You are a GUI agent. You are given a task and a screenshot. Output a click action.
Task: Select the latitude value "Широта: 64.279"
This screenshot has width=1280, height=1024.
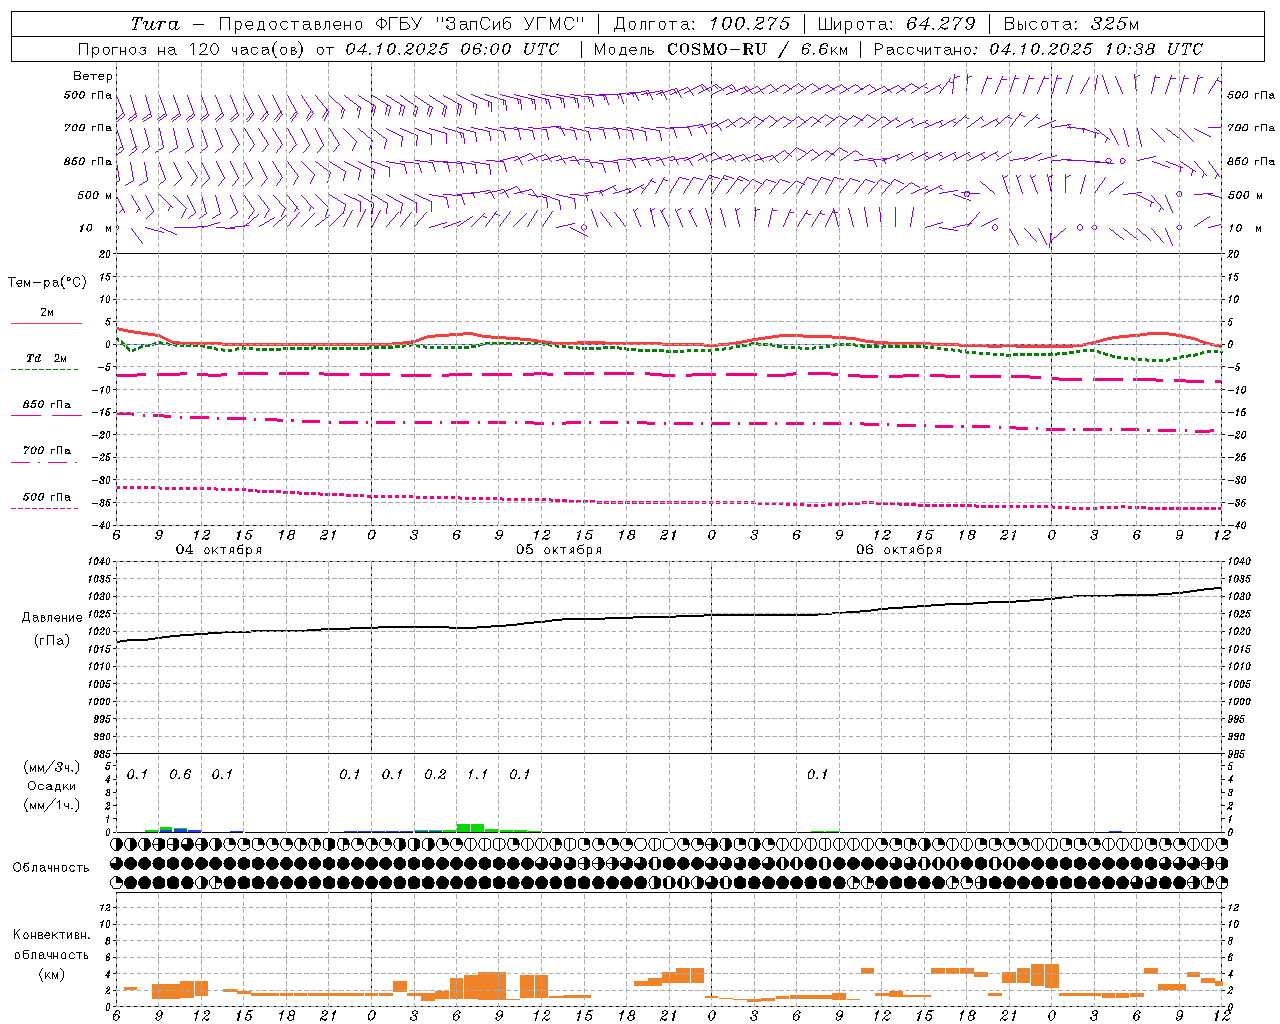[896, 24]
